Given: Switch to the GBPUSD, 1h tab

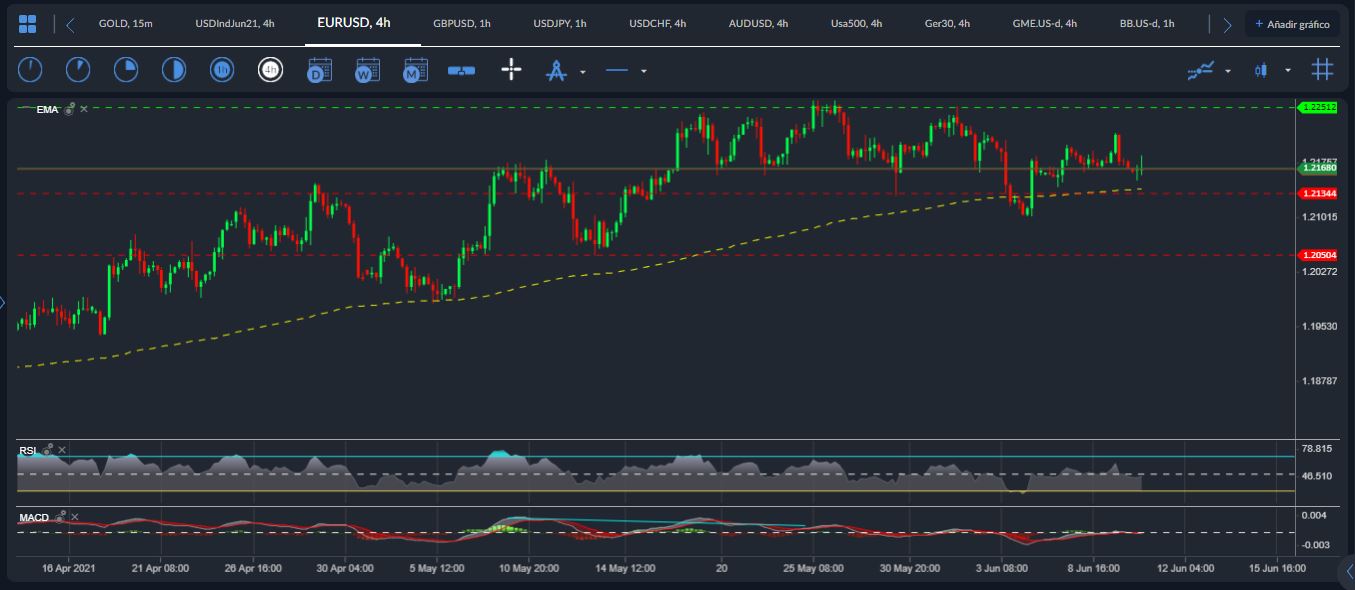Looking at the screenshot, I should [x=462, y=23].
